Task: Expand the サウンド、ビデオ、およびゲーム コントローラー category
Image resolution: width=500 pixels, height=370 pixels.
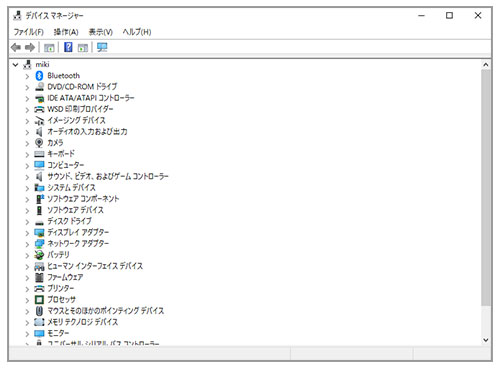Action: coord(27,177)
